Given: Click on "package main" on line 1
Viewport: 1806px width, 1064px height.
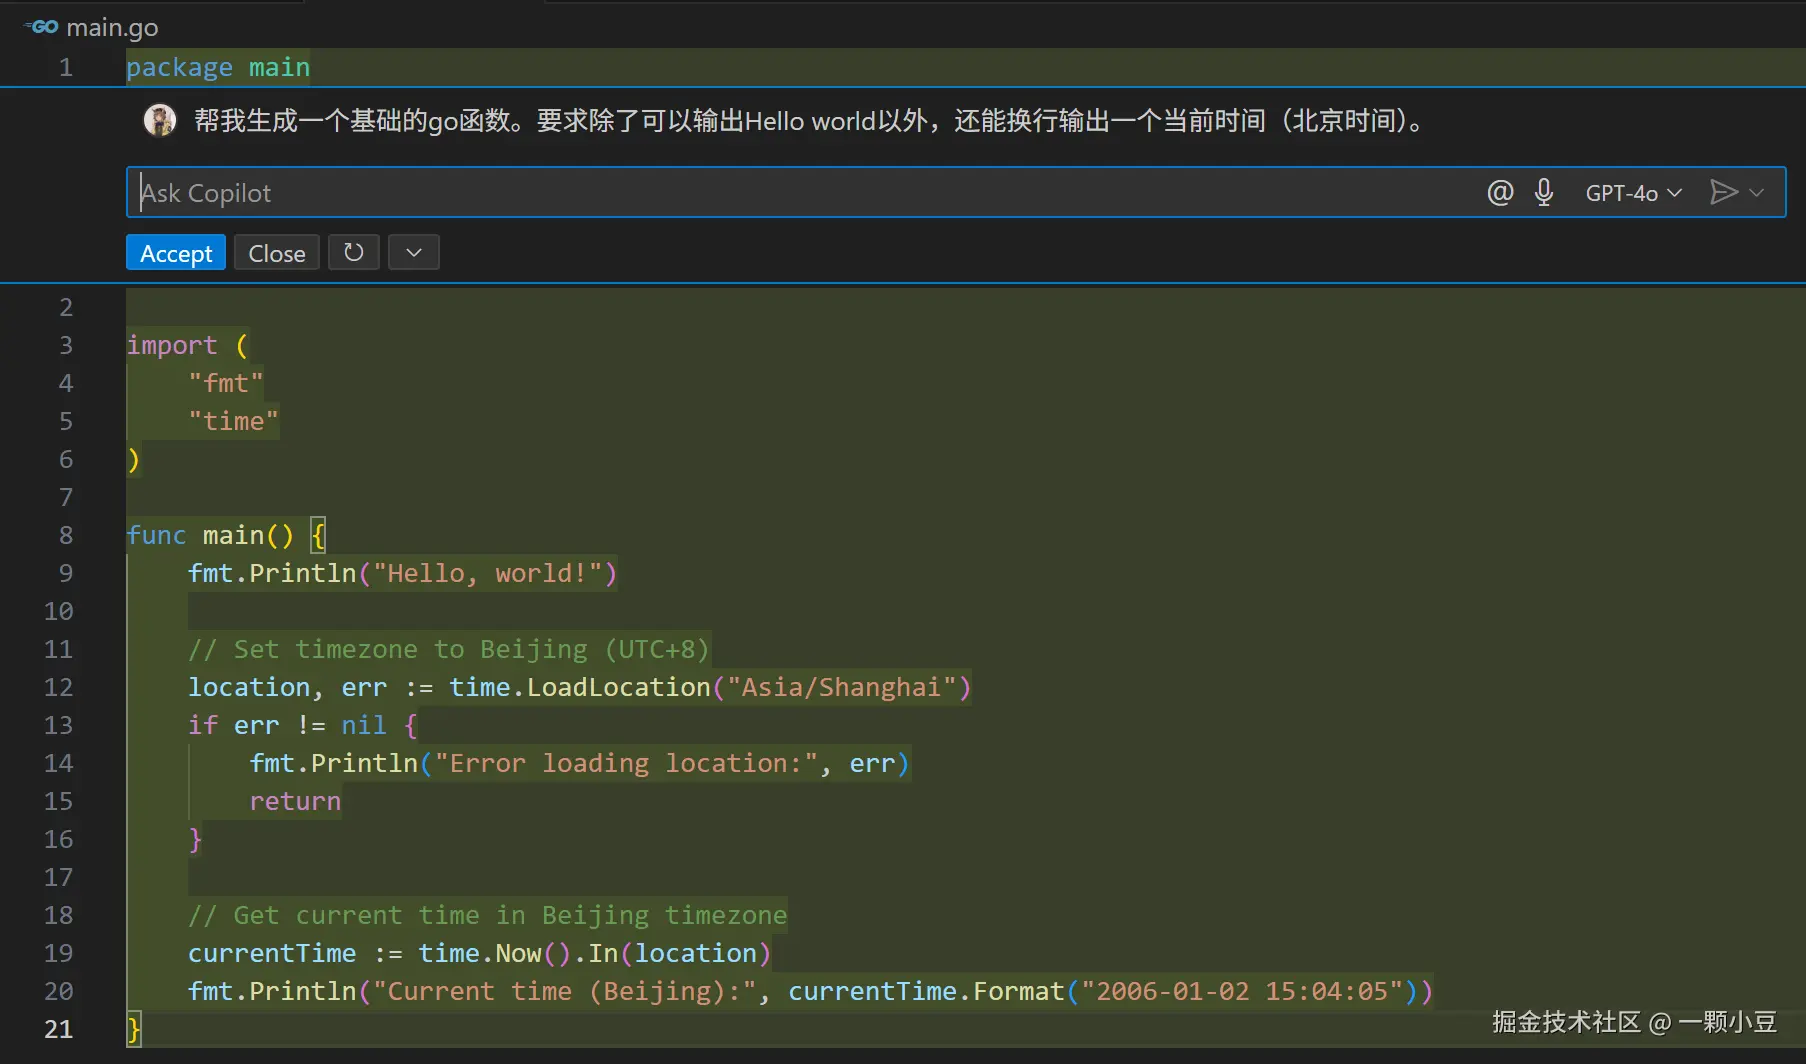Looking at the screenshot, I should point(218,67).
